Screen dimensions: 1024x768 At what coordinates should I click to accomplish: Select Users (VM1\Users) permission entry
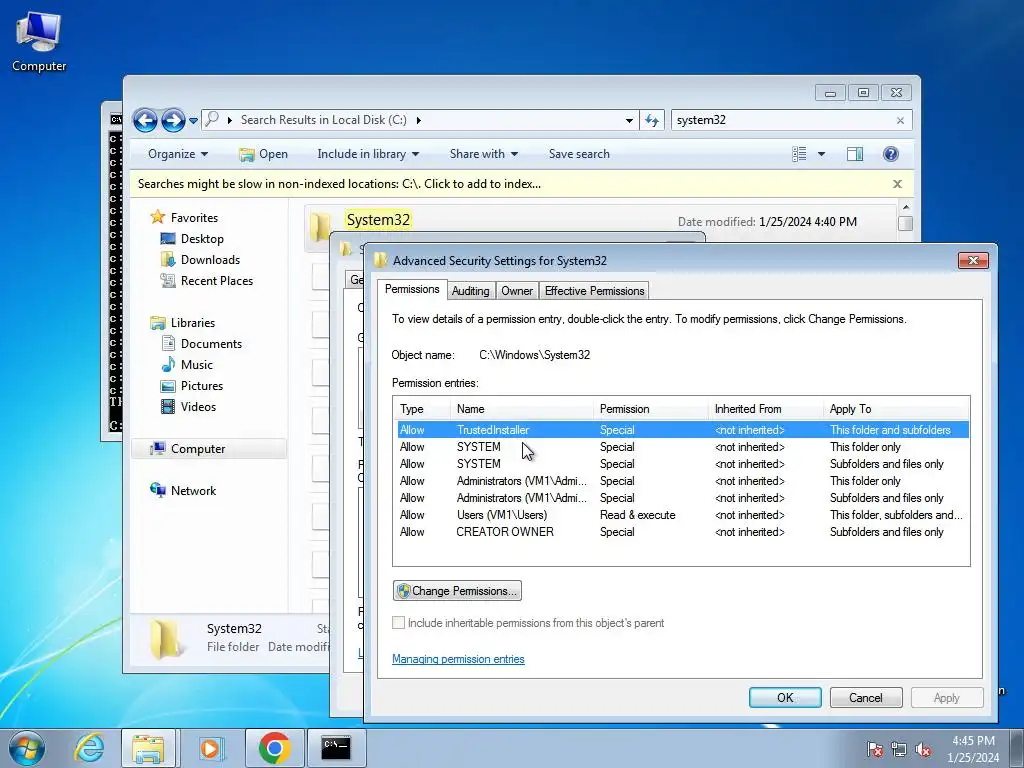click(682, 515)
